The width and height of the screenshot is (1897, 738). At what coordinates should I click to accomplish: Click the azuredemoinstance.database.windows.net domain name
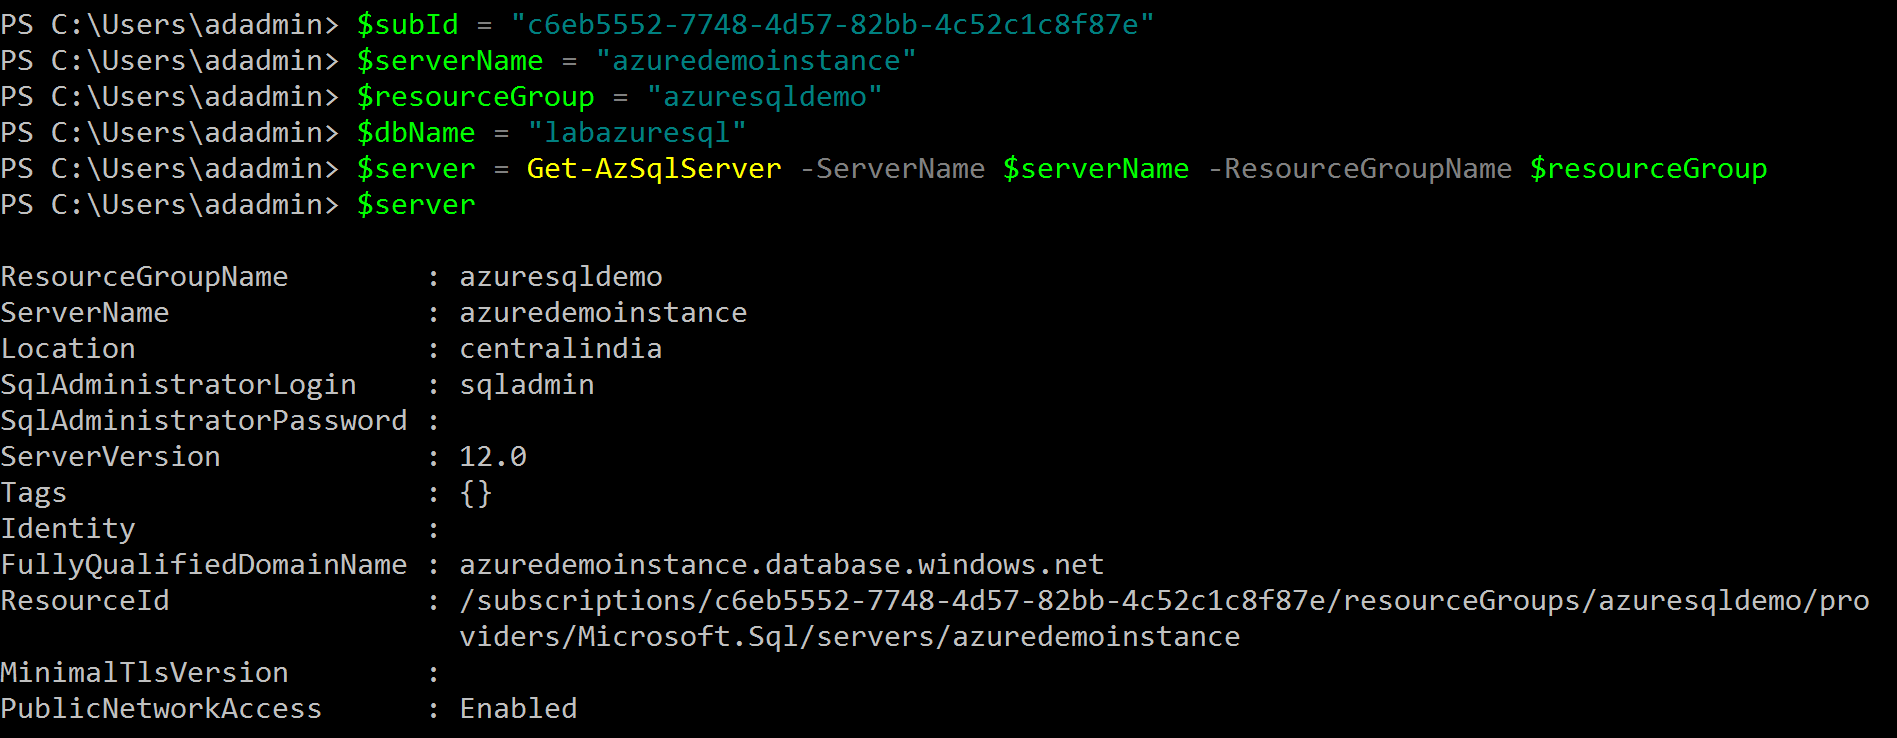pyautogui.click(x=781, y=565)
